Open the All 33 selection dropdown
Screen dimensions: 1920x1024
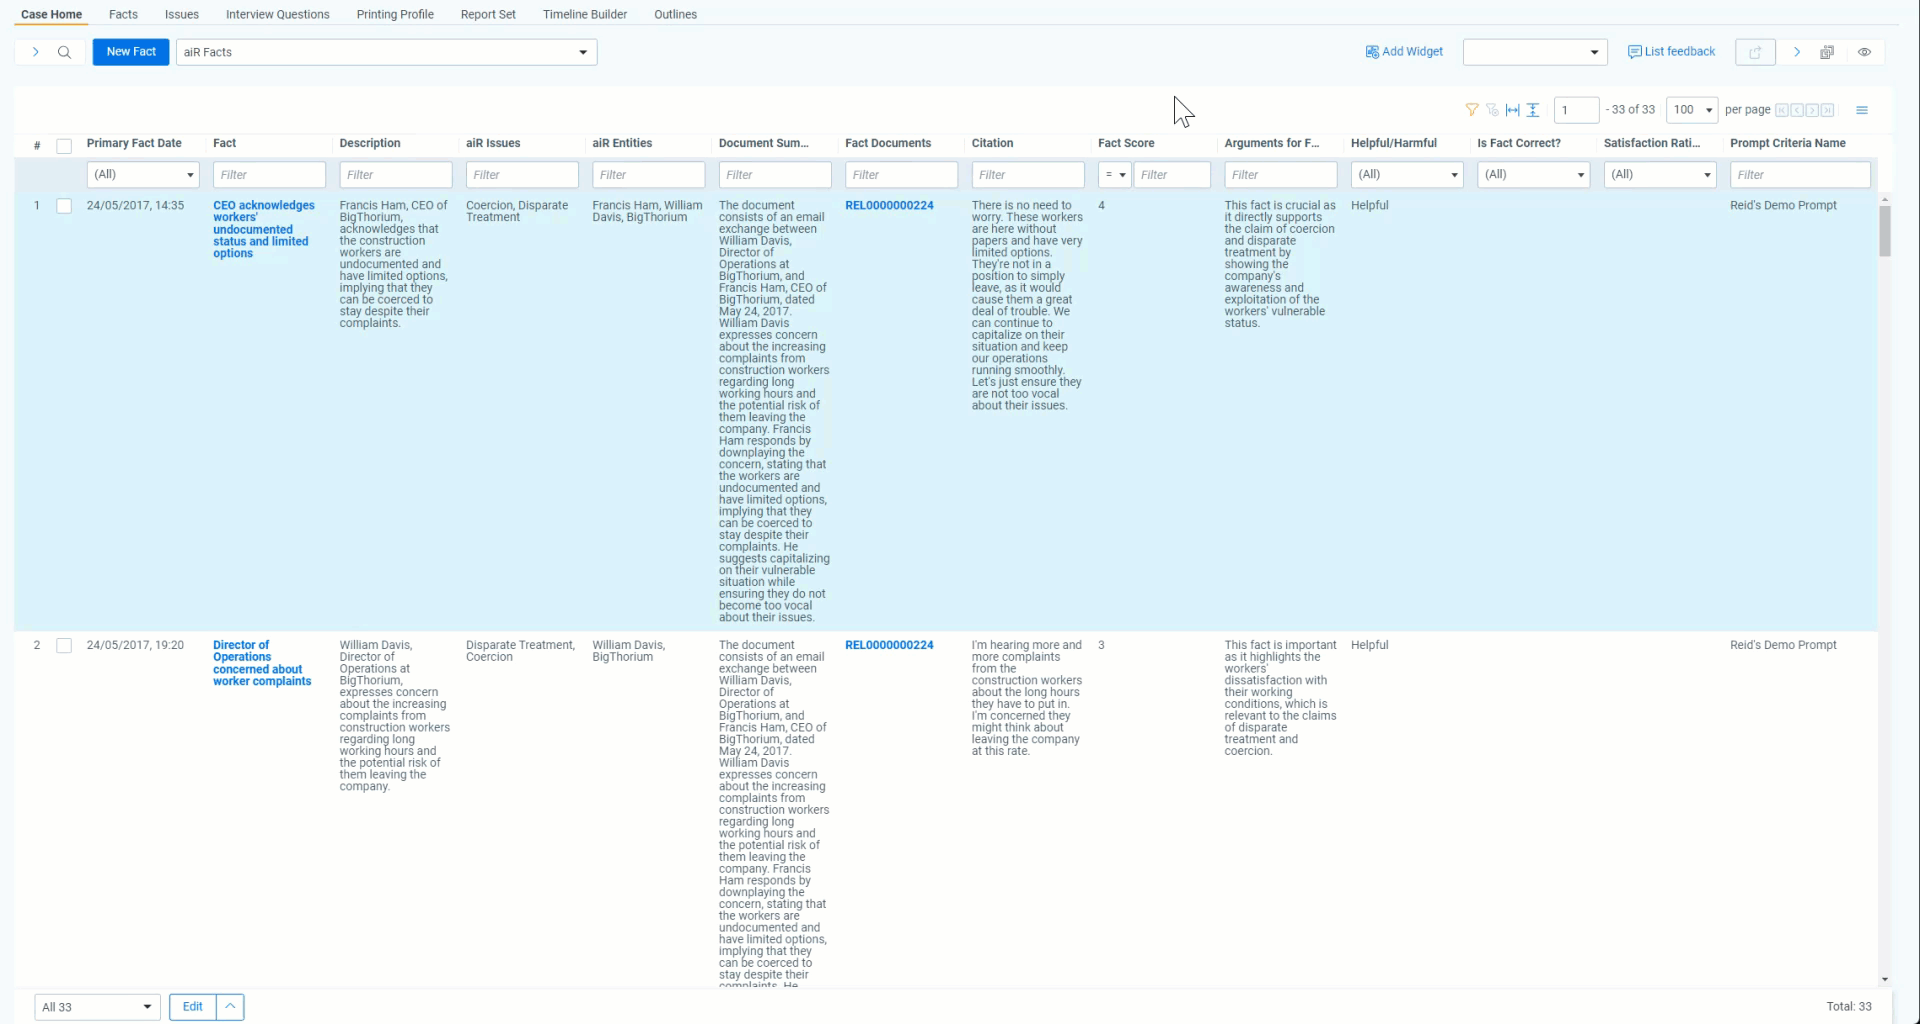(x=97, y=1007)
